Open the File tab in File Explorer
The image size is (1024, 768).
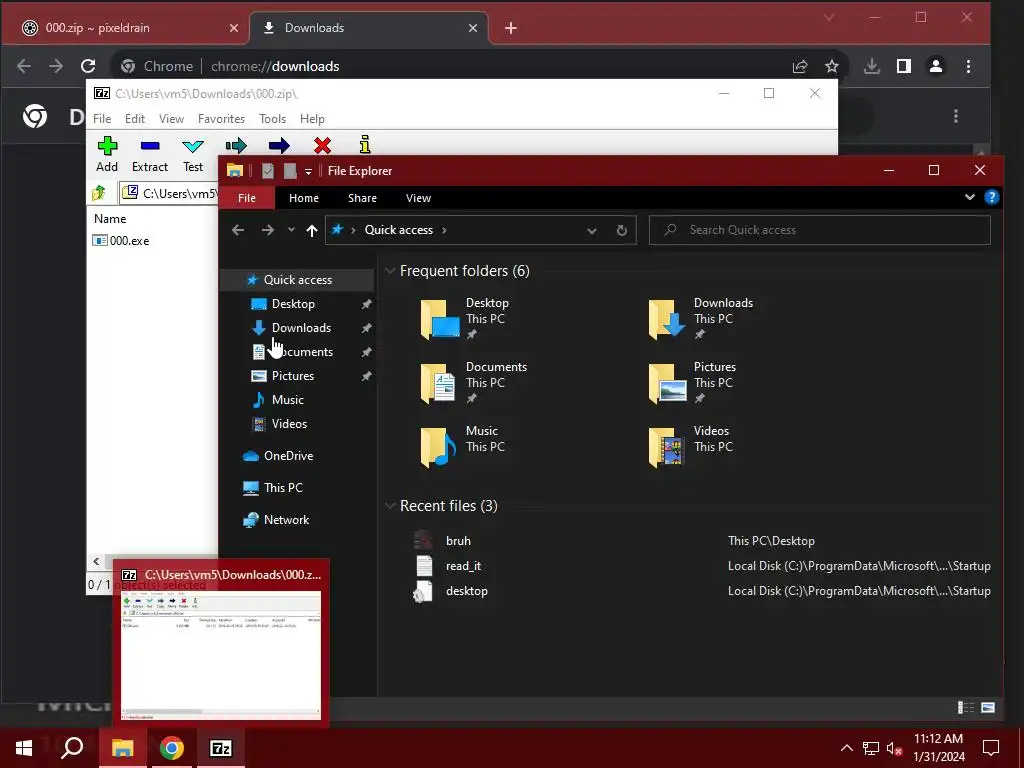[x=247, y=198]
